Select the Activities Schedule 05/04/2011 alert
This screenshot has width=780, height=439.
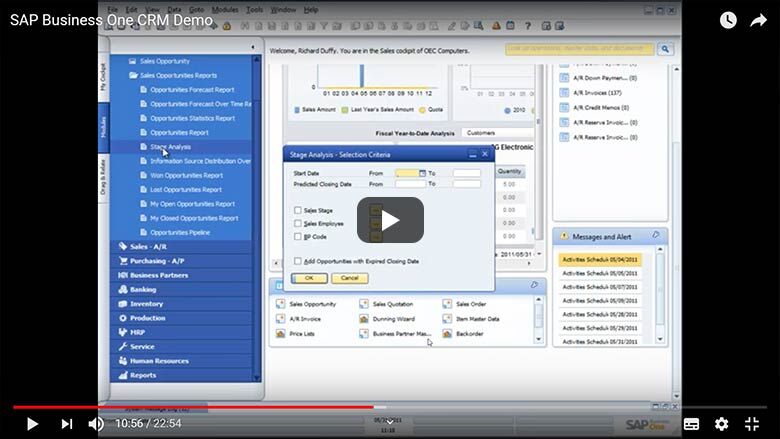click(x=600, y=260)
